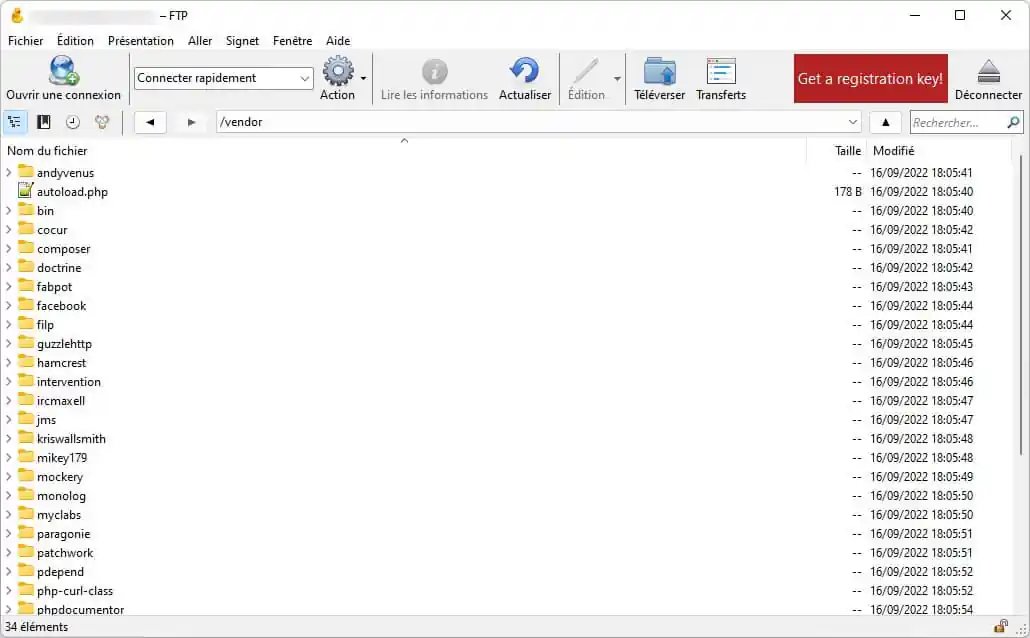
Task: Select the pdepend folder row
Action: click(506, 572)
